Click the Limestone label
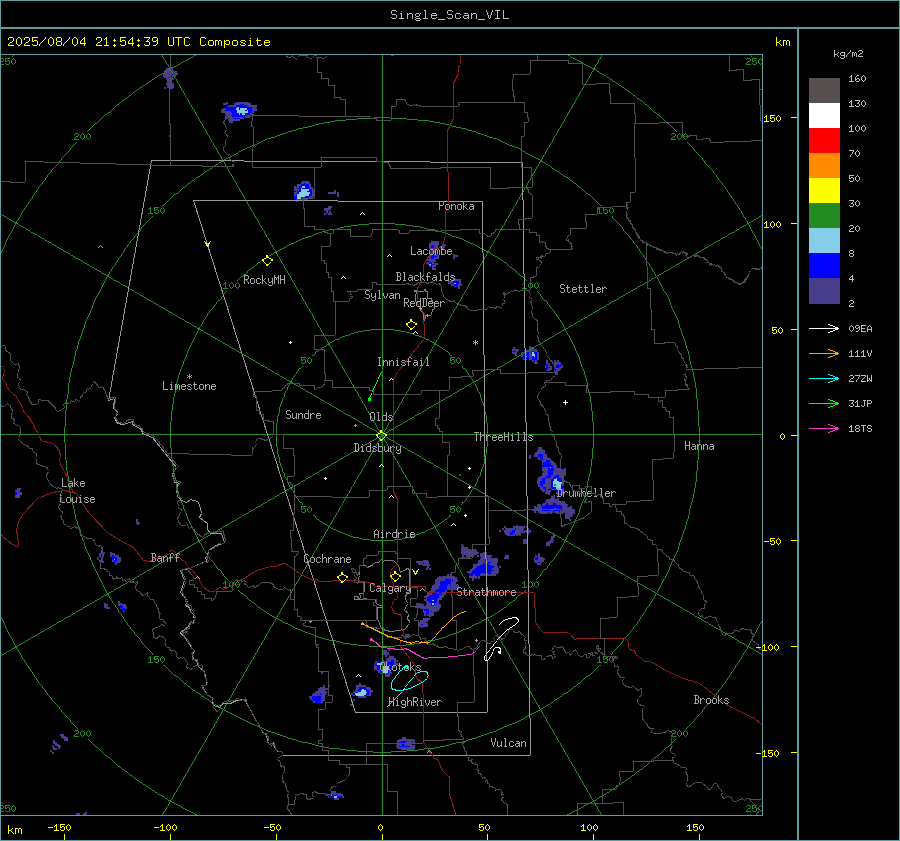 click(189, 386)
